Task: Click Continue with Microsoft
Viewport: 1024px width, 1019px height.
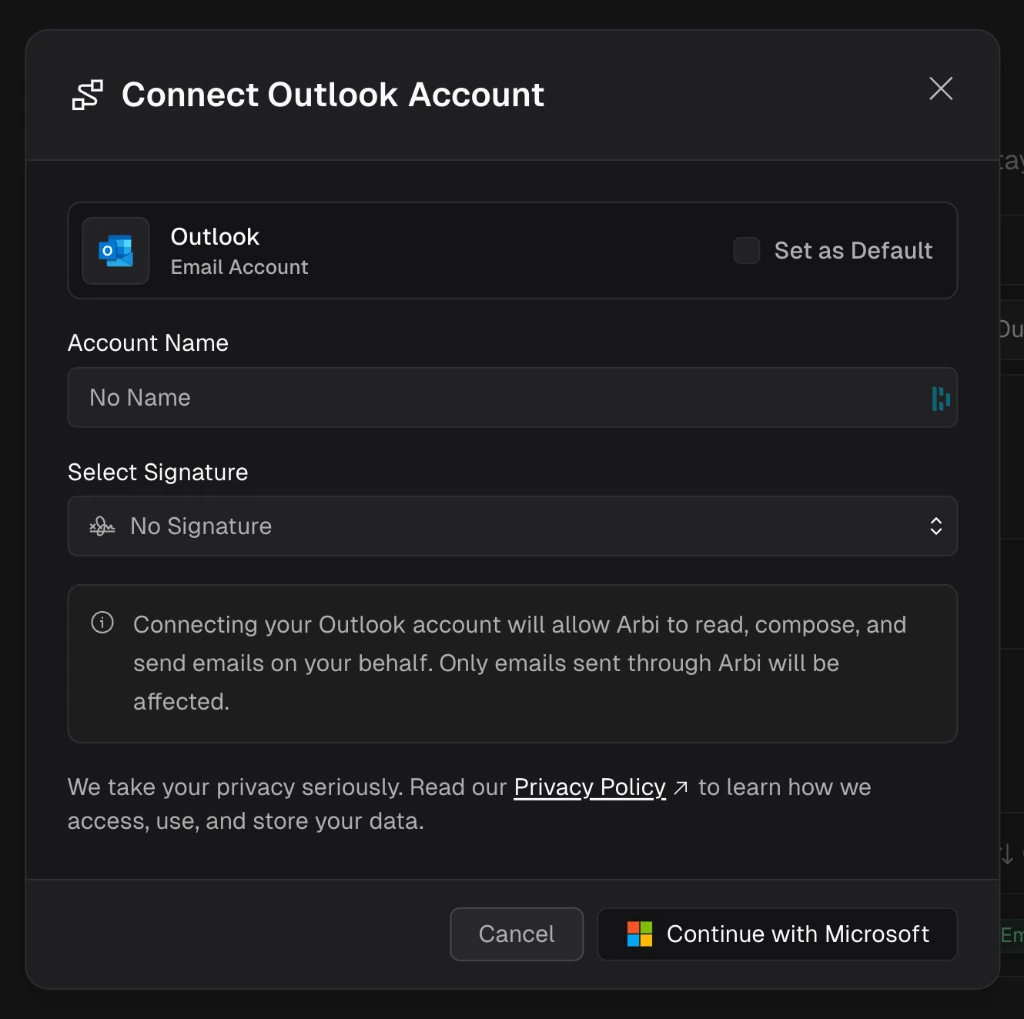Action: (x=777, y=934)
